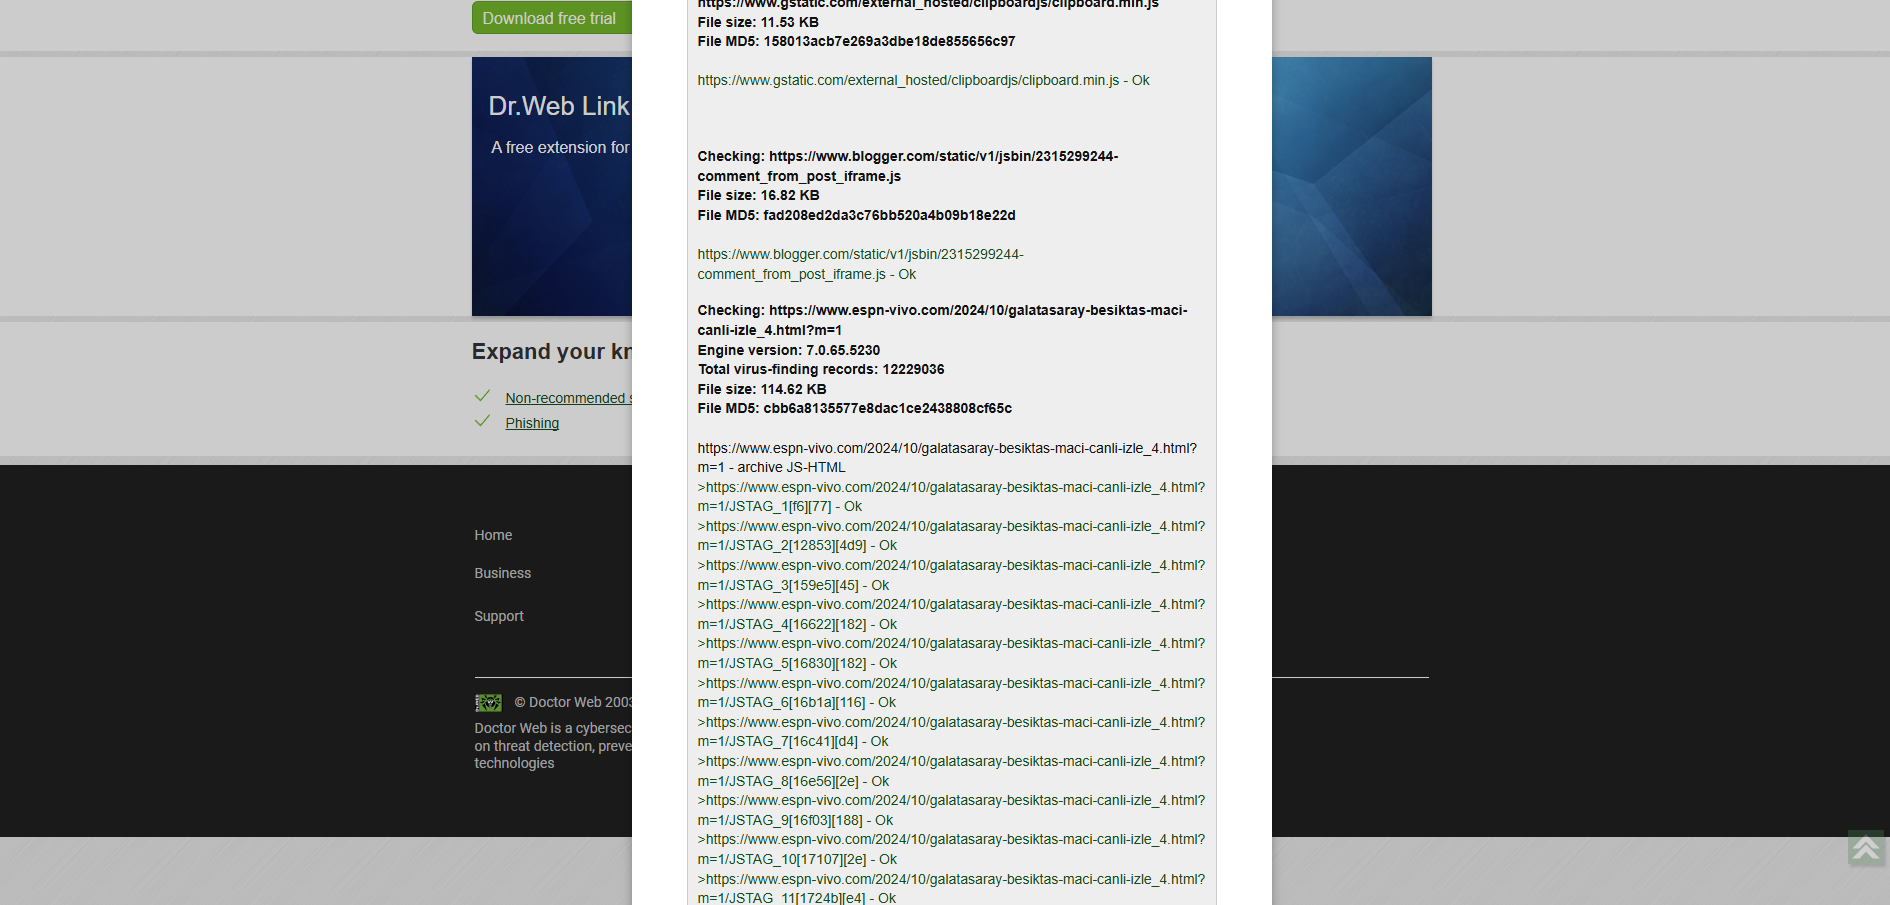Image resolution: width=1890 pixels, height=905 pixels.
Task: Click the JSTAG_5[16830][182] - Ok result
Action: 951,653
